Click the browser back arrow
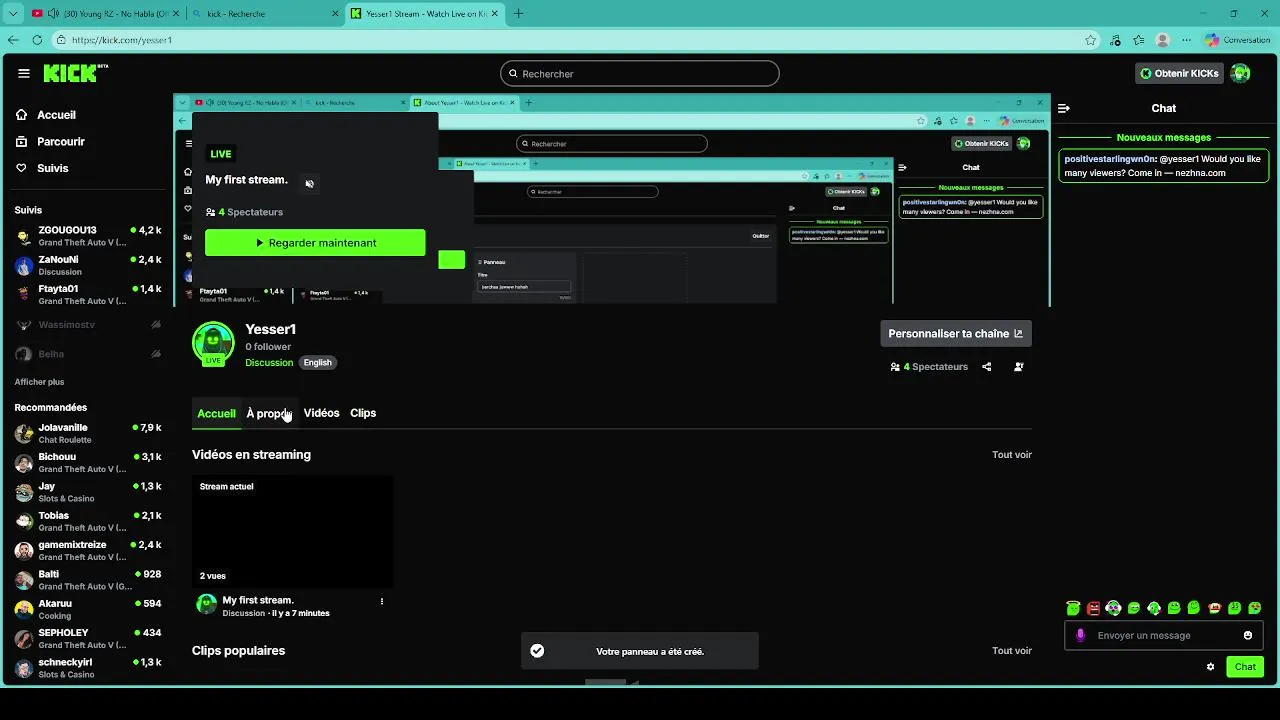 [x=13, y=40]
